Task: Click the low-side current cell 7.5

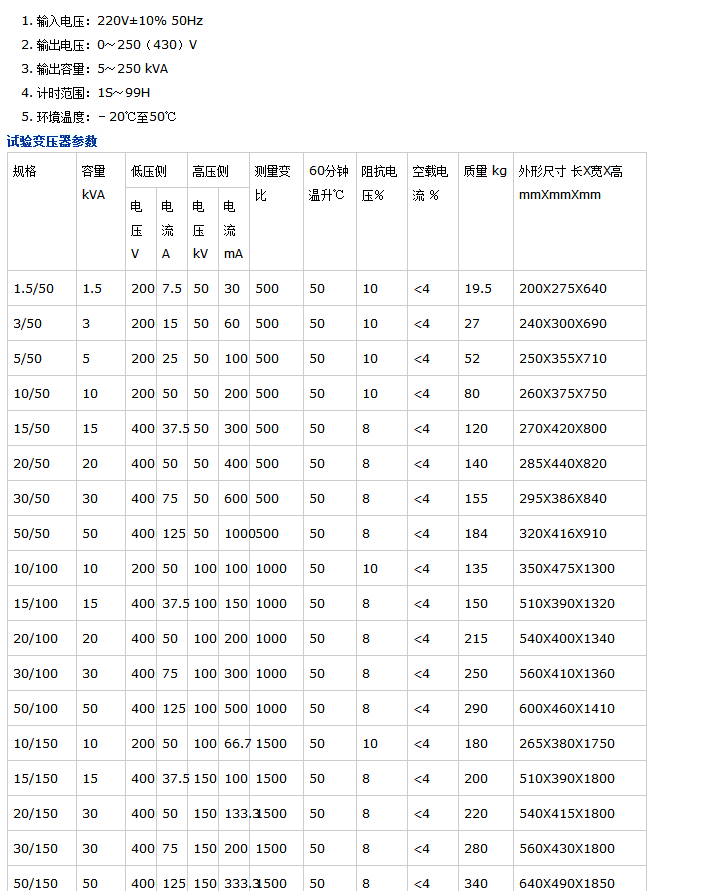Action: [172, 289]
